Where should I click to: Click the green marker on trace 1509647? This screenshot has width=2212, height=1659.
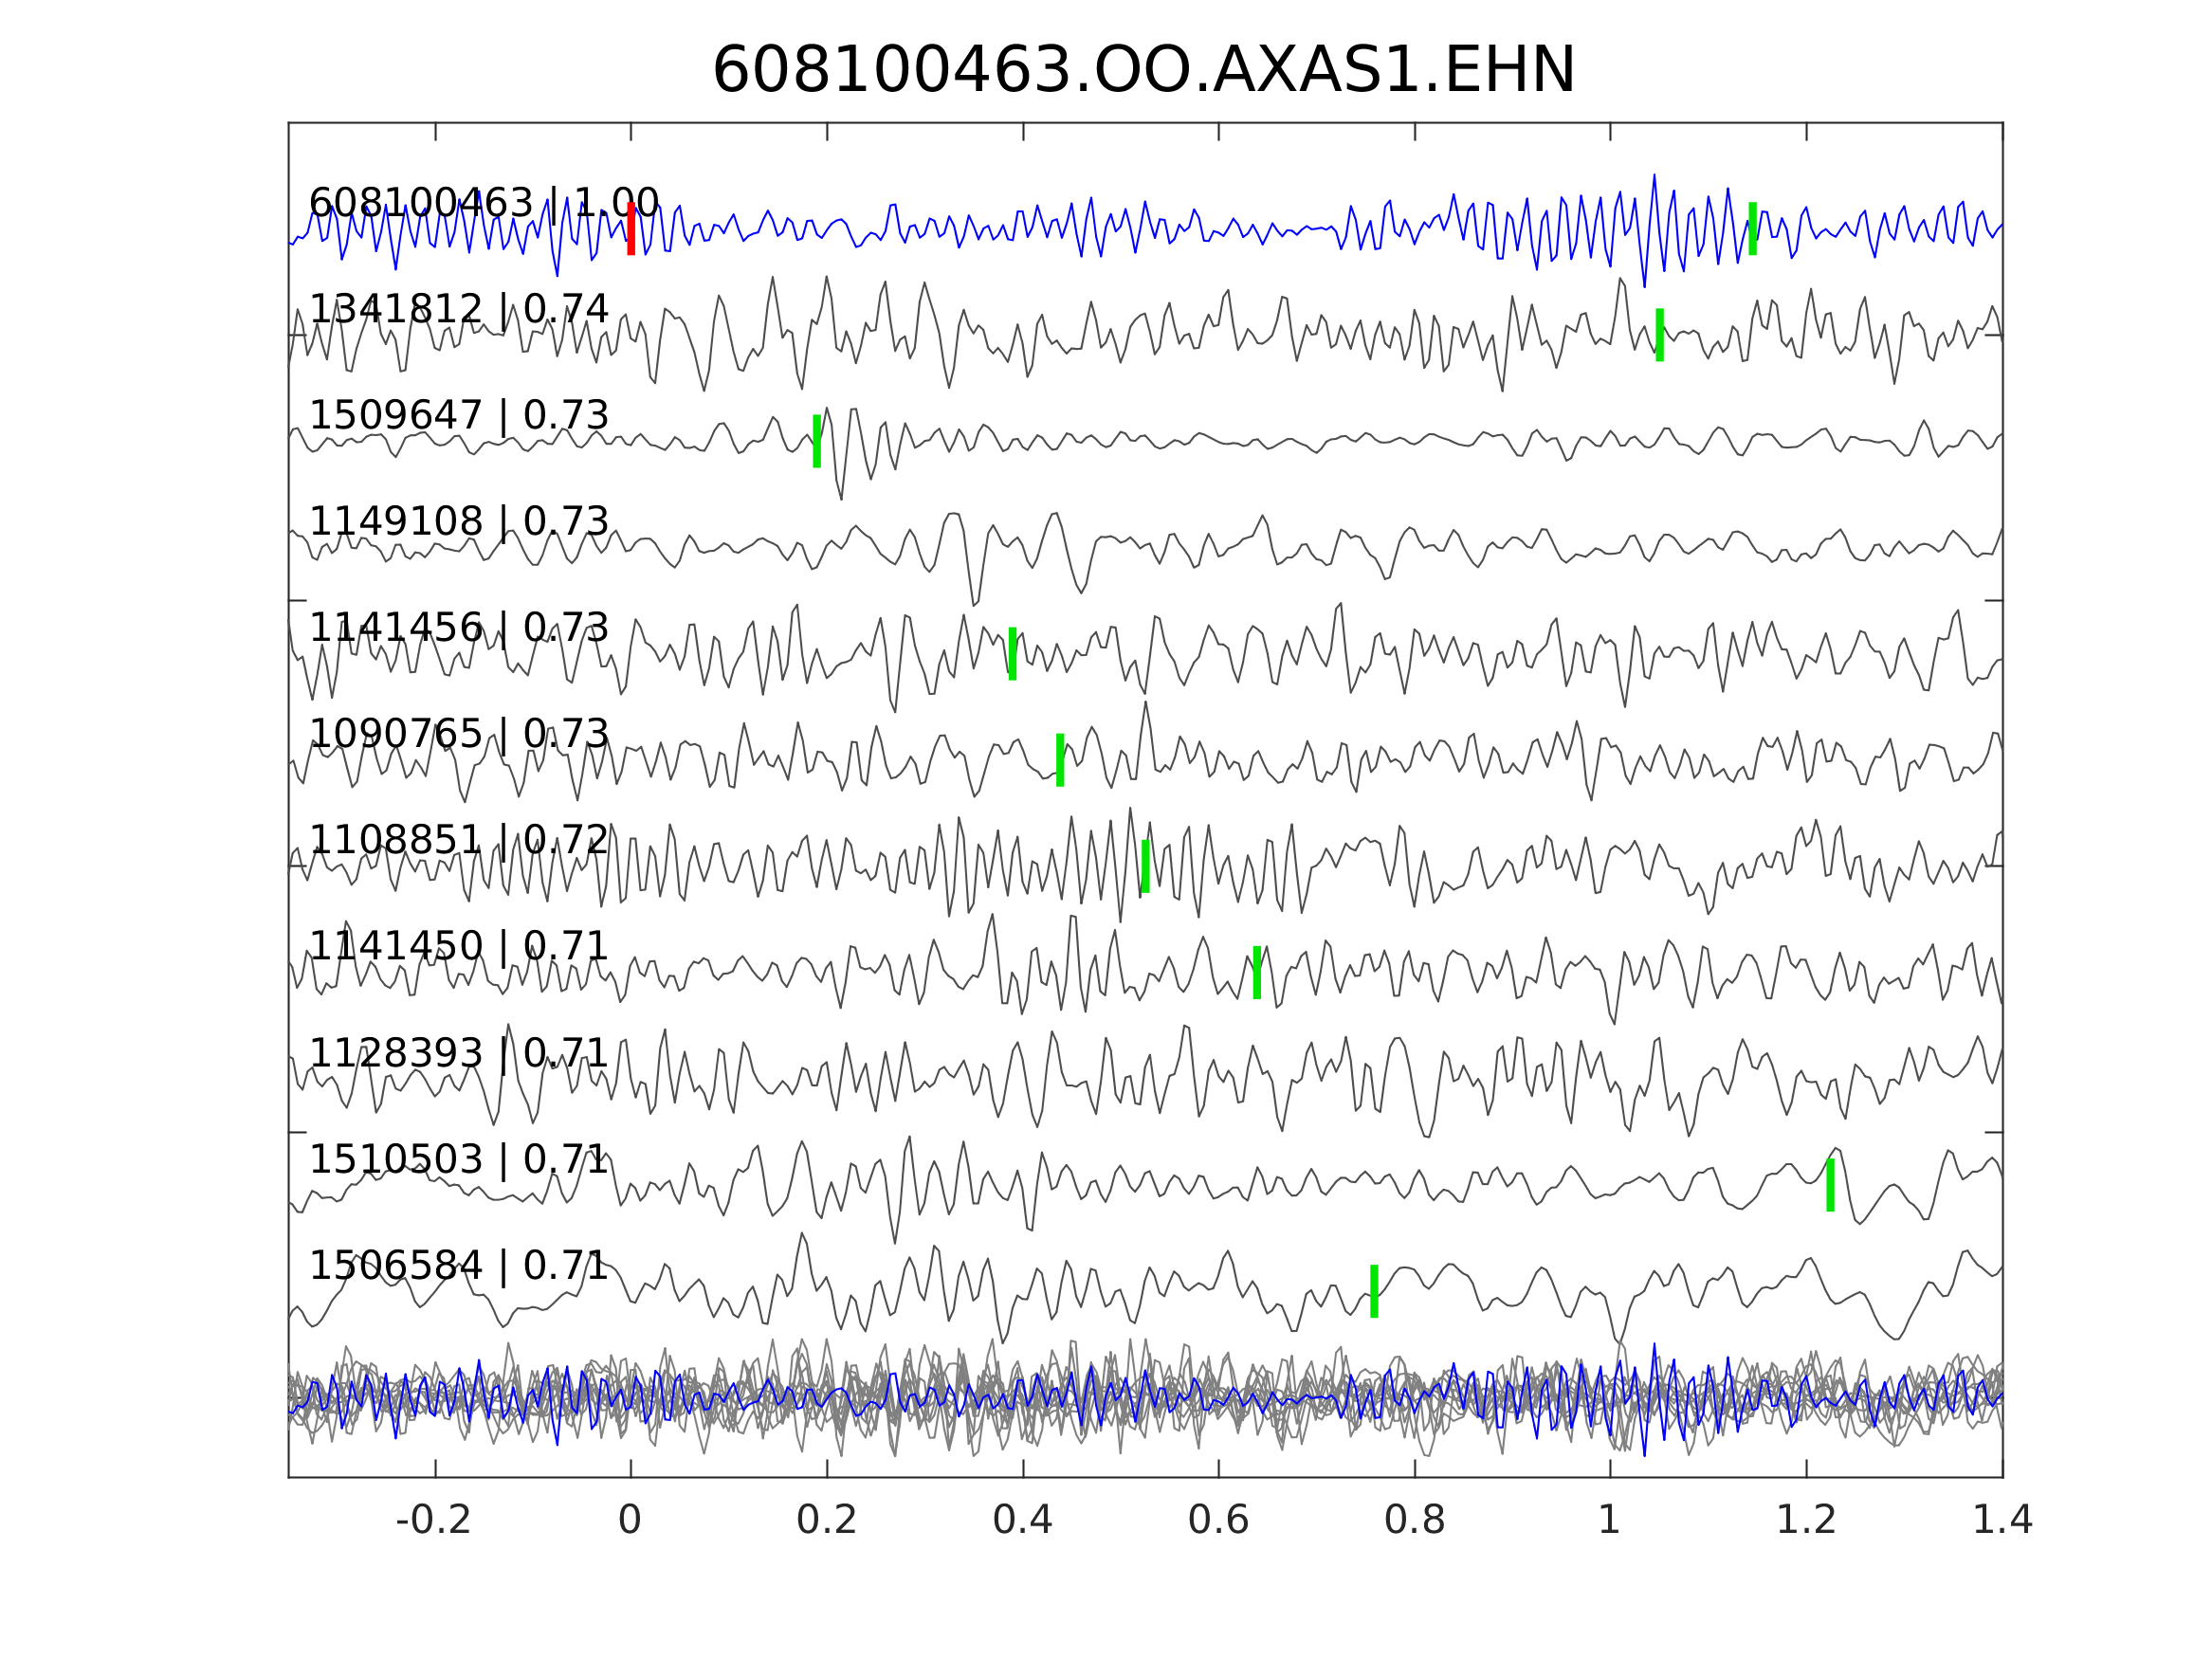pos(817,441)
